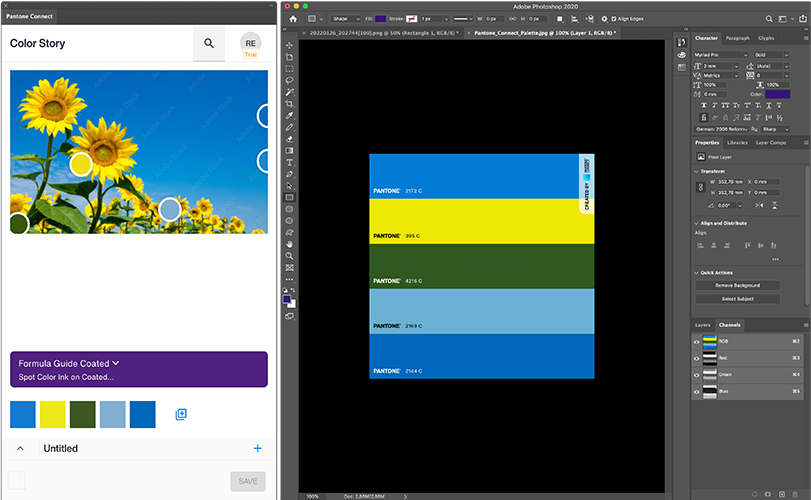811x500 pixels.
Task: Hide the Green channel eye icon
Action: tap(697, 375)
